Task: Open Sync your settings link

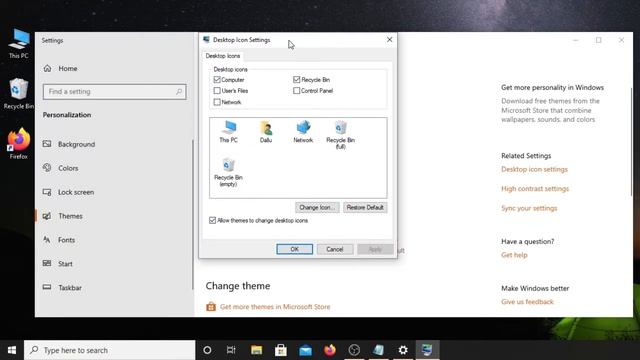Action: (x=529, y=208)
